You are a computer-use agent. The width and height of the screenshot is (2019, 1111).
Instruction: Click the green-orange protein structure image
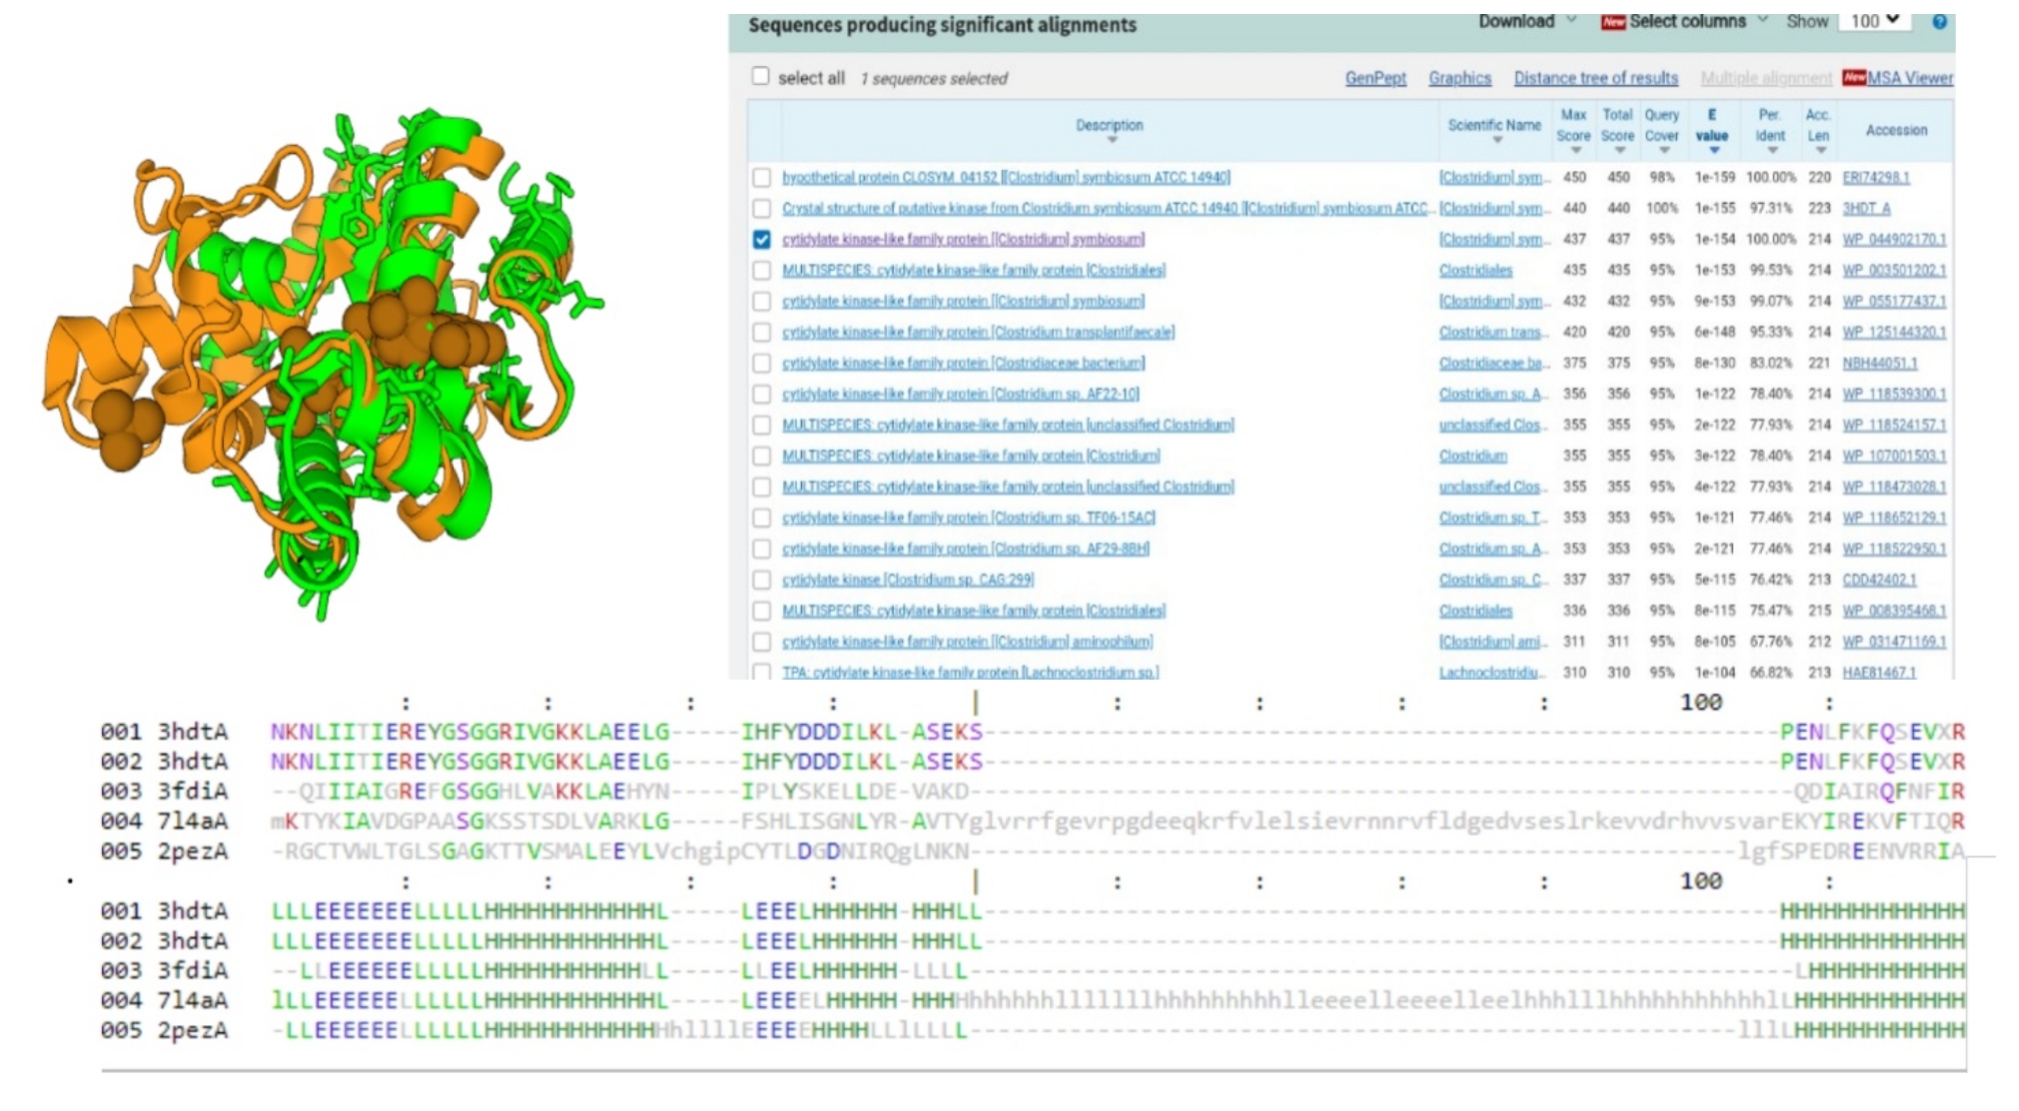pyautogui.click(x=320, y=360)
